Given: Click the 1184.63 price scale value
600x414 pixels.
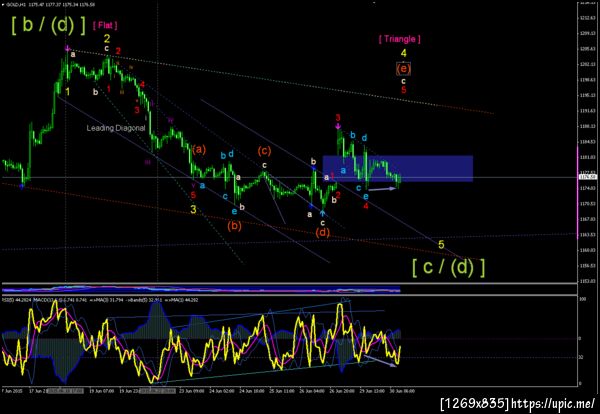Looking at the screenshot, I should pyautogui.click(x=587, y=142).
